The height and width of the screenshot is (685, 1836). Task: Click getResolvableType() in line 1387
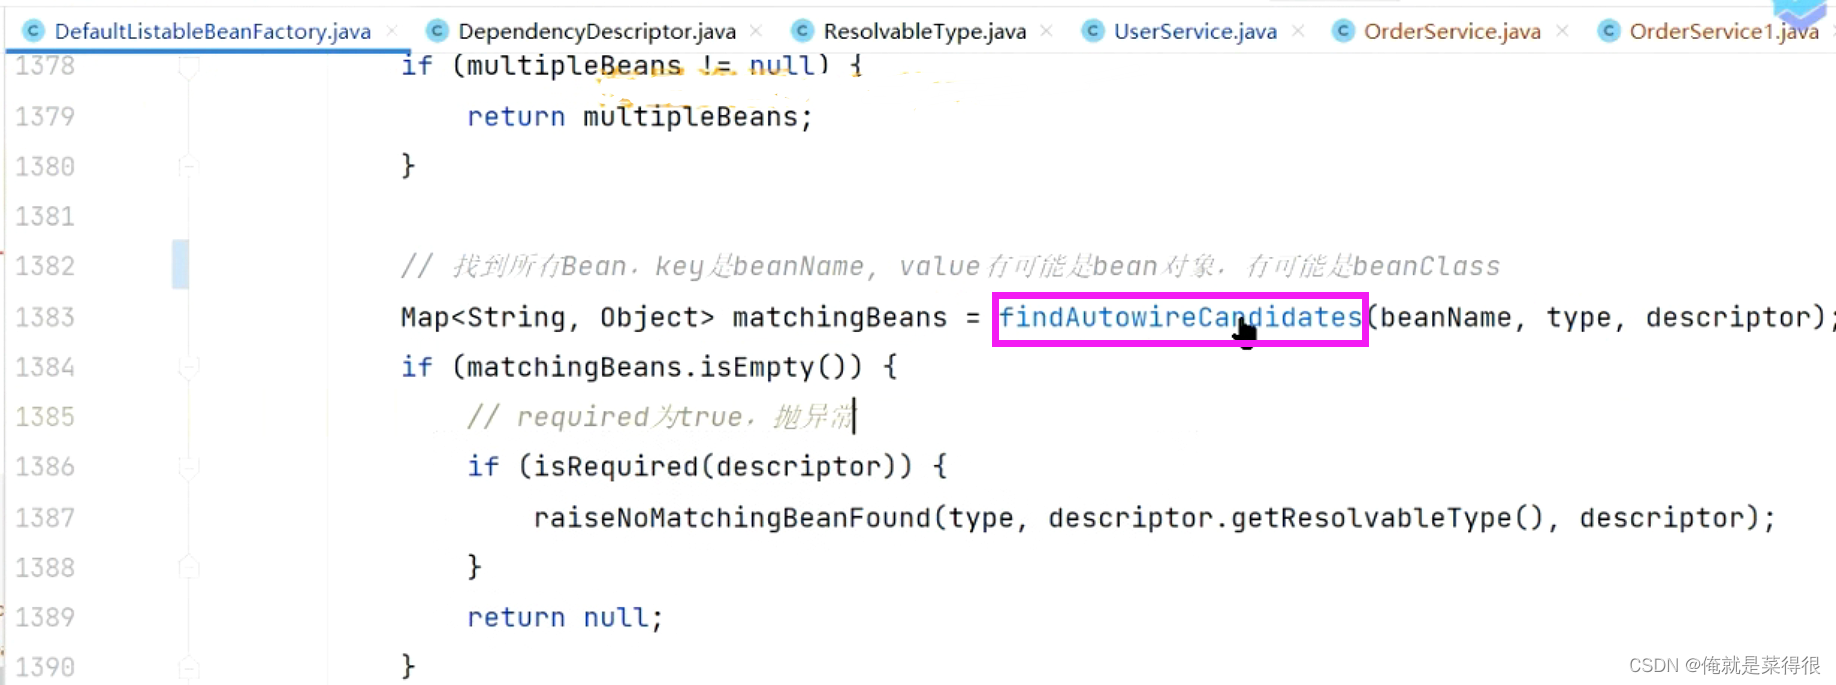click(x=1387, y=518)
